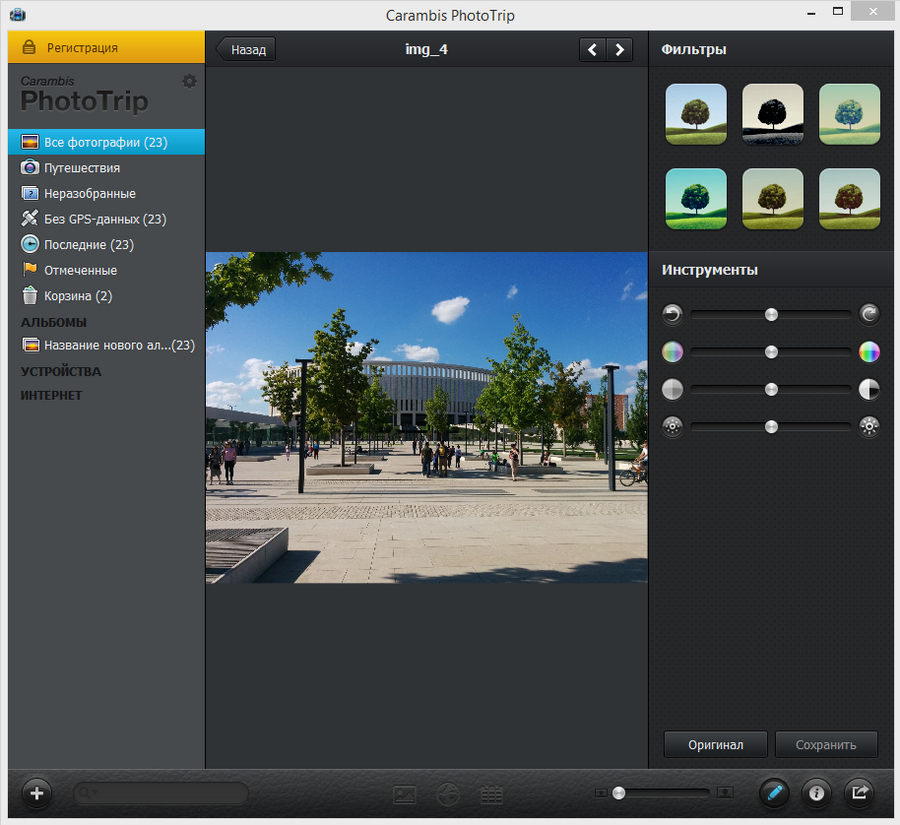The height and width of the screenshot is (825, 900).
Task: Click the increase saturation rainbow icon
Action: coord(869,352)
